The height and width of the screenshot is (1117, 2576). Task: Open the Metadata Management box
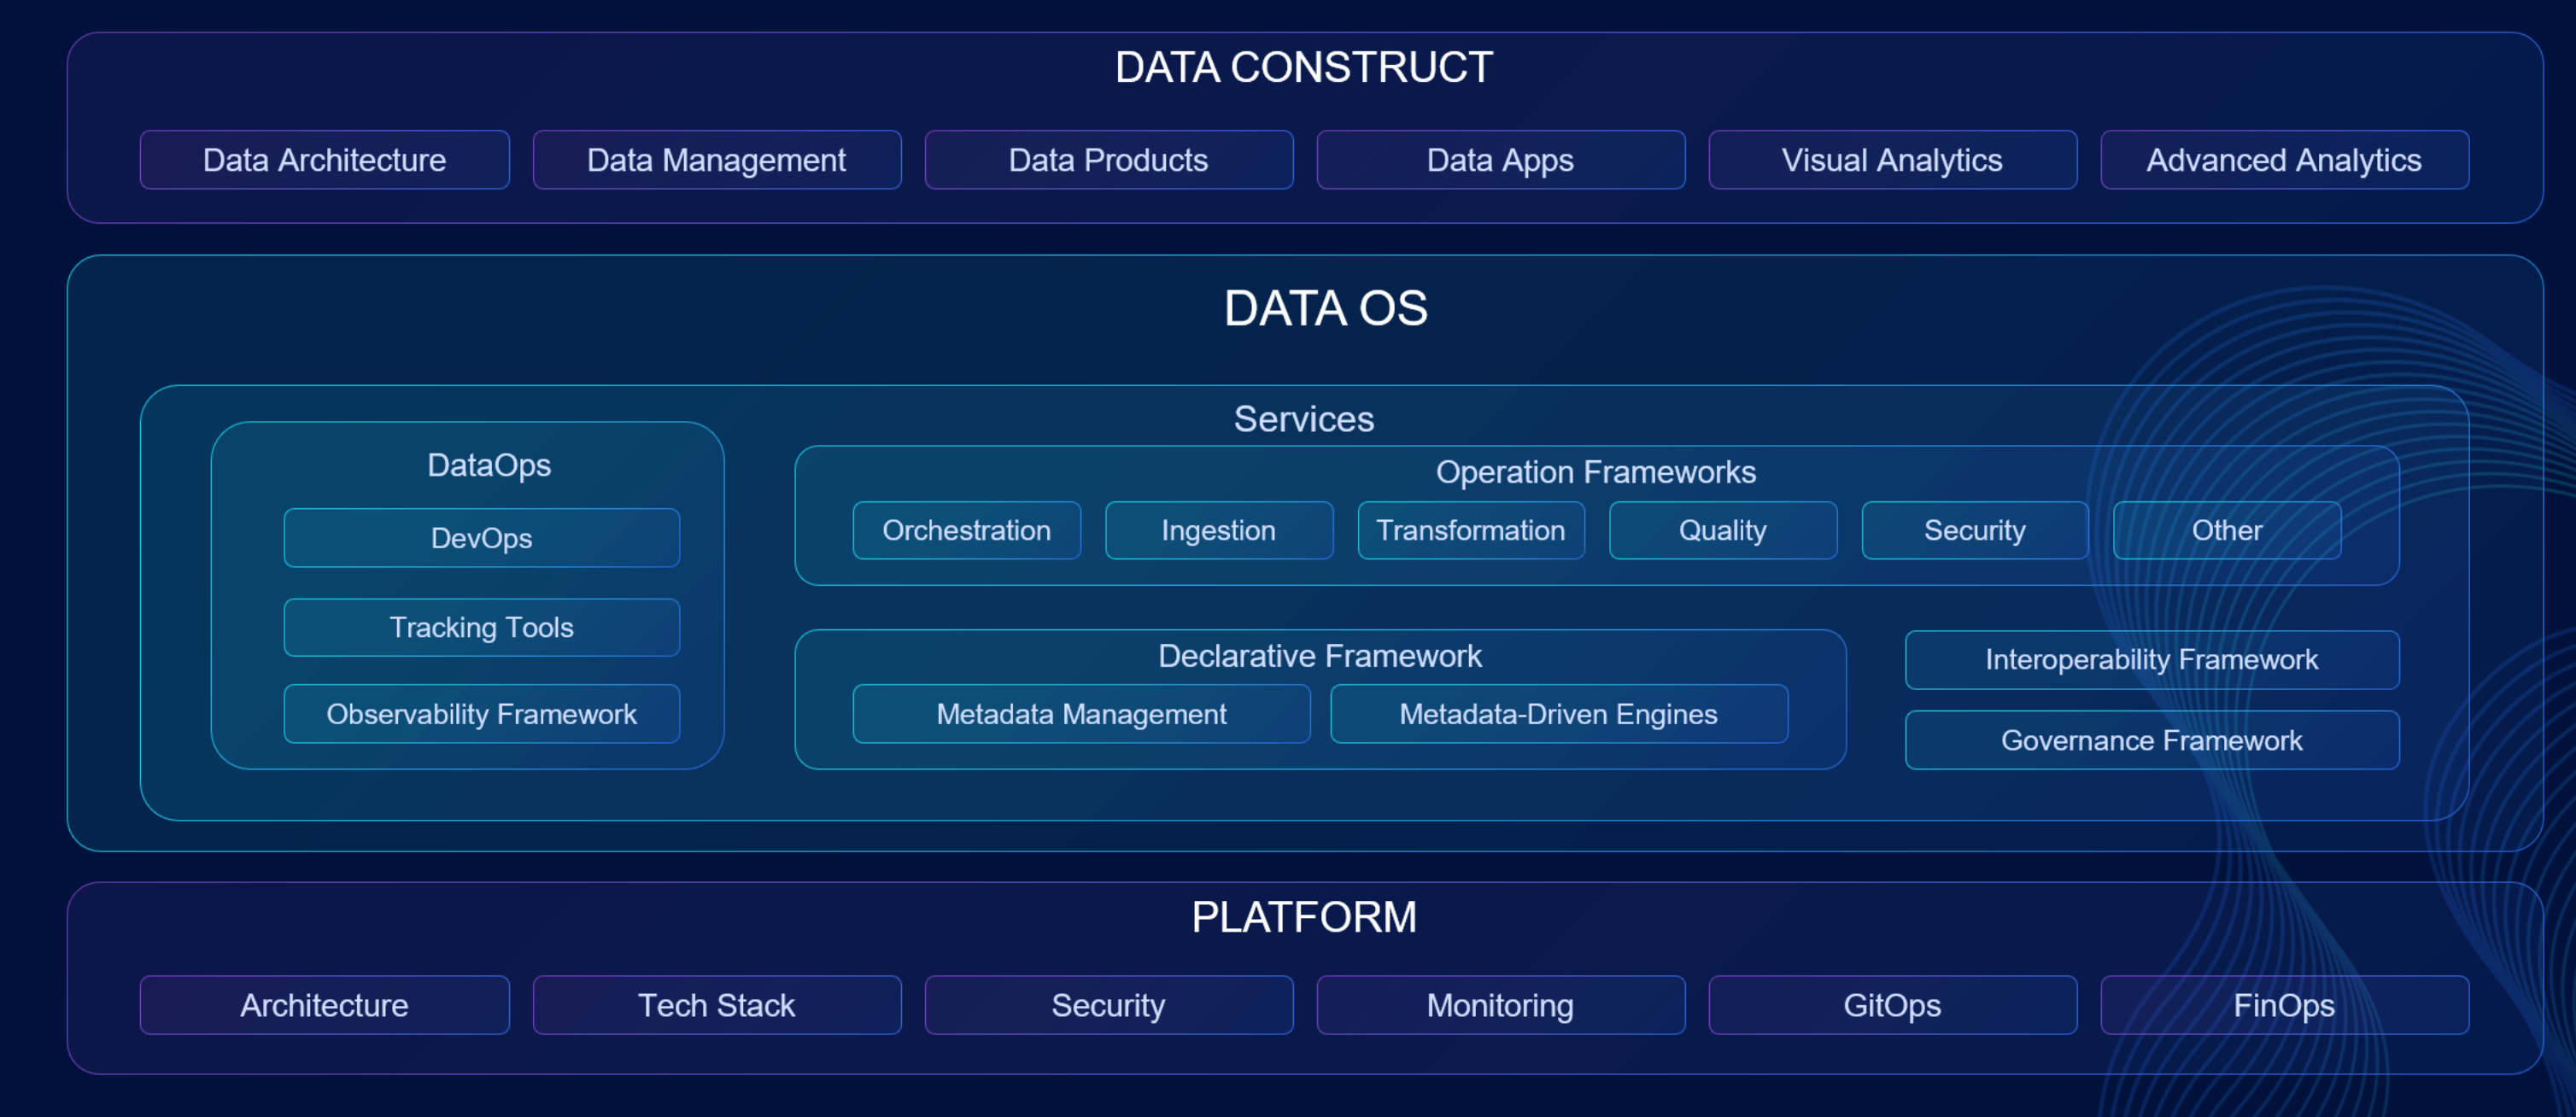click(x=1081, y=714)
